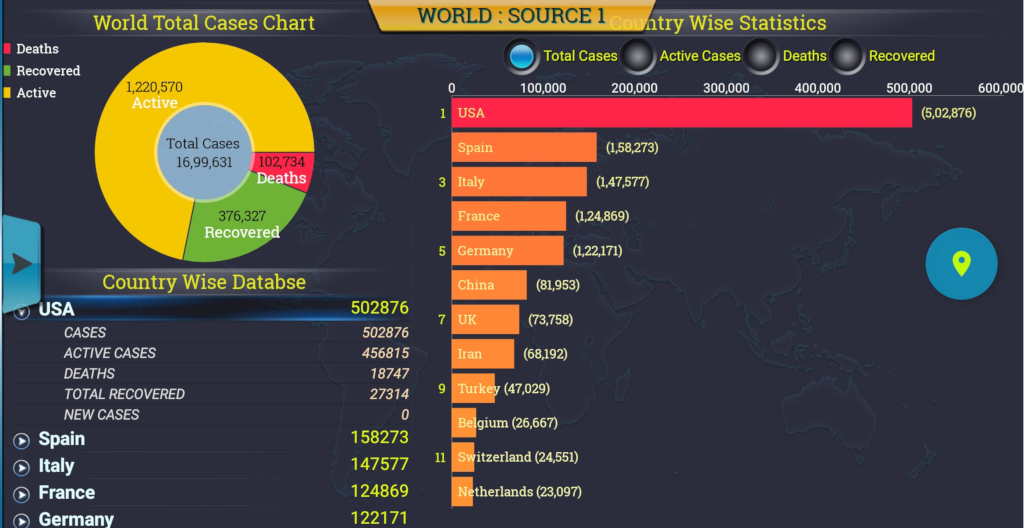This screenshot has width=1024, height=528.
Task: Click the Total Cases donut center
Action: [203, 152]
